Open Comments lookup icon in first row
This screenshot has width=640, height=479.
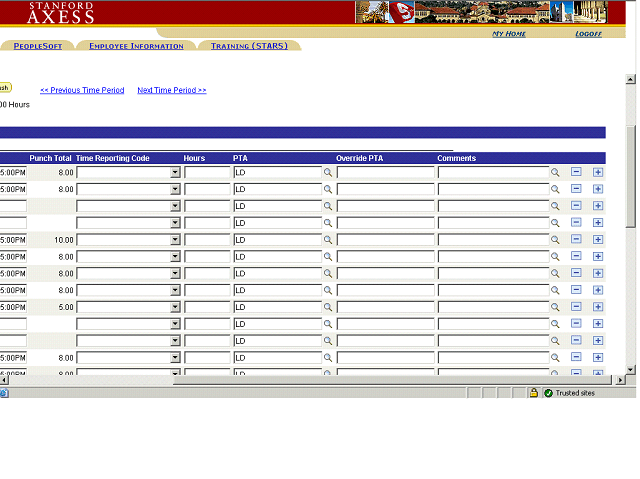click(556, 172)
